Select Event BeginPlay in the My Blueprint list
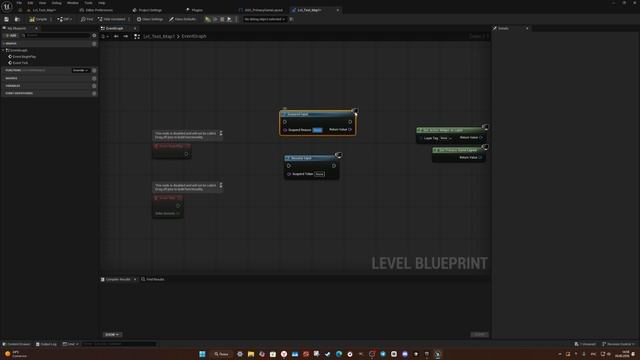 pyautogui.click(x=24, y=57)
